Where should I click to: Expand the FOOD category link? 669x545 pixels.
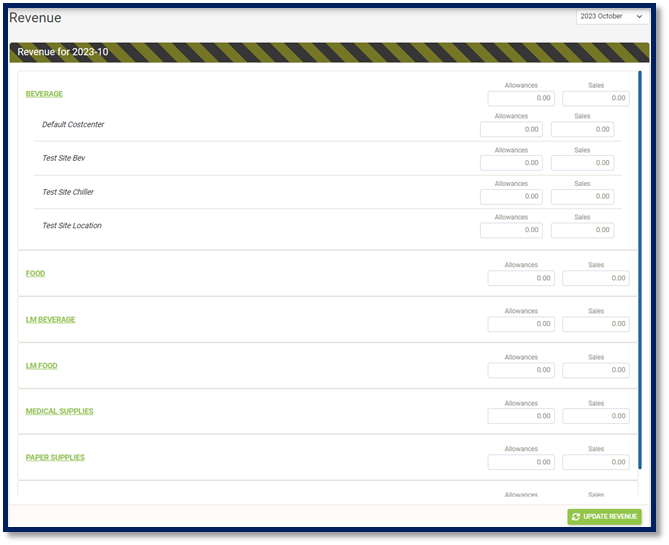(35, 273)
